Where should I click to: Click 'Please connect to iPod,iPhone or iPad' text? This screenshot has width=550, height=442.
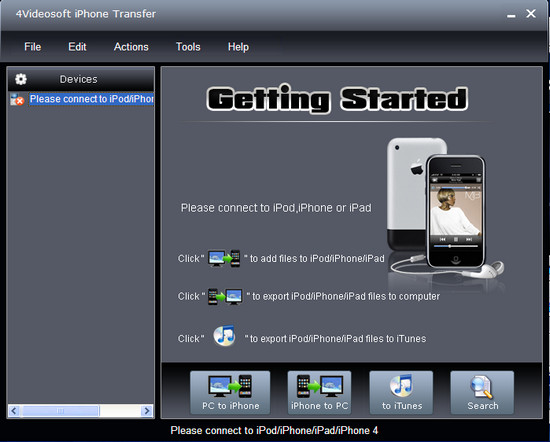point(276,208)
